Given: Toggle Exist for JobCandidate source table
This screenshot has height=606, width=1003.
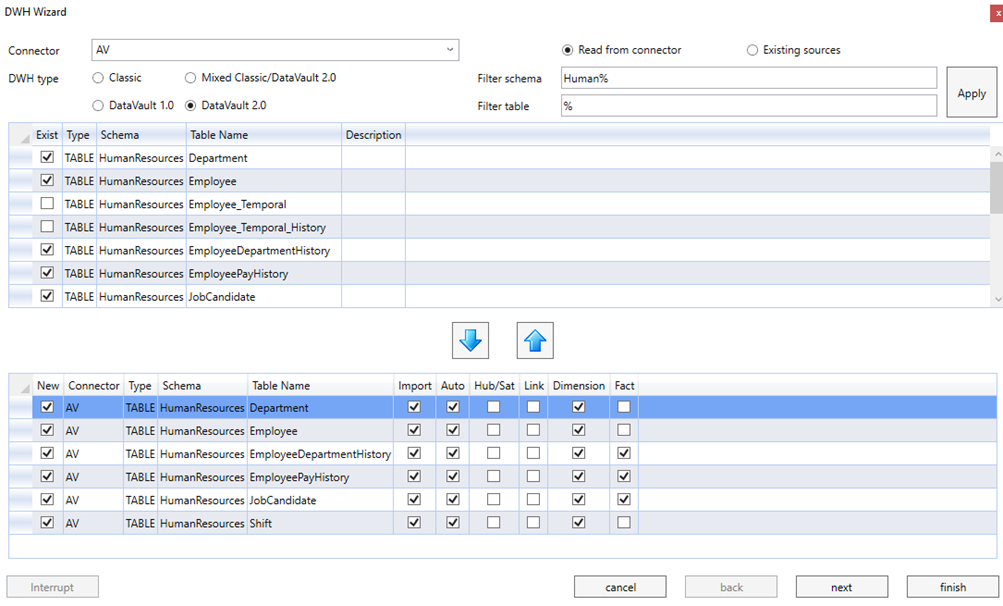Looking at the screenshot, I should (47, 296).
